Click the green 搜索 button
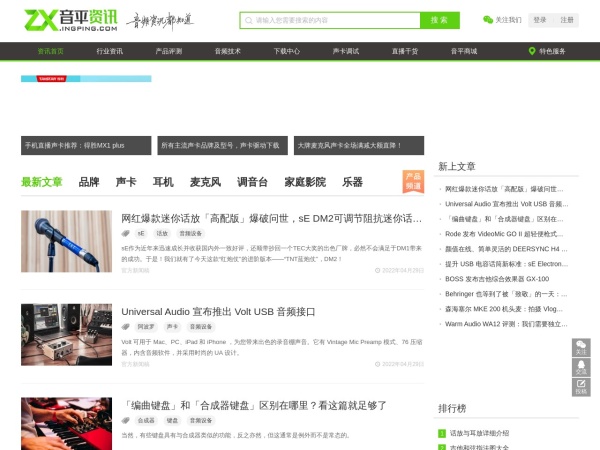Screen dimensions: 600x450 [440, 20]
